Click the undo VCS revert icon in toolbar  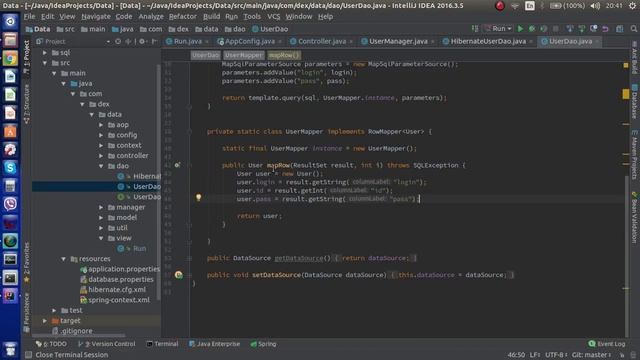[606, 29]
